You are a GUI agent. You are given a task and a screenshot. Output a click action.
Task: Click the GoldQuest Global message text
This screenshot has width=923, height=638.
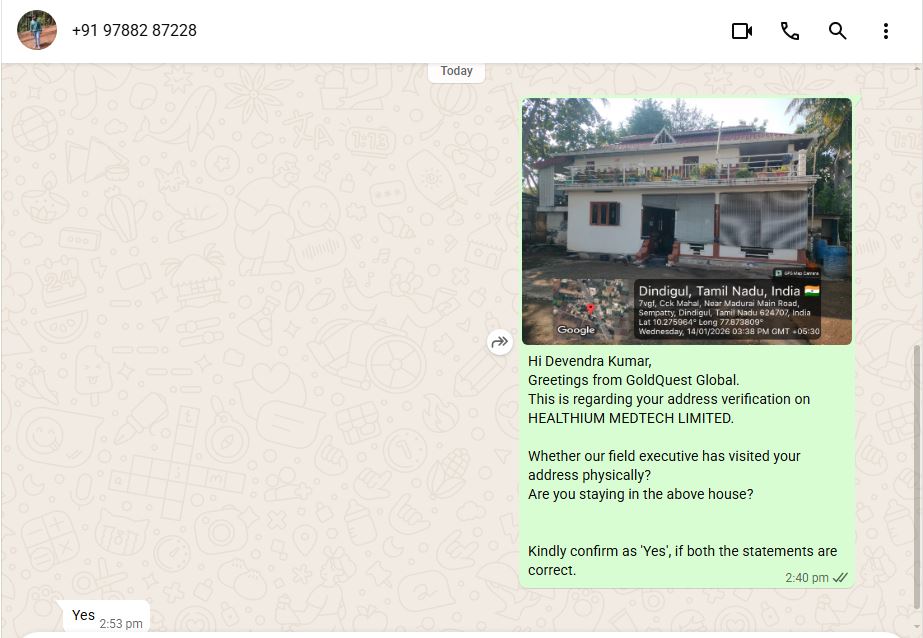[682, 466]
